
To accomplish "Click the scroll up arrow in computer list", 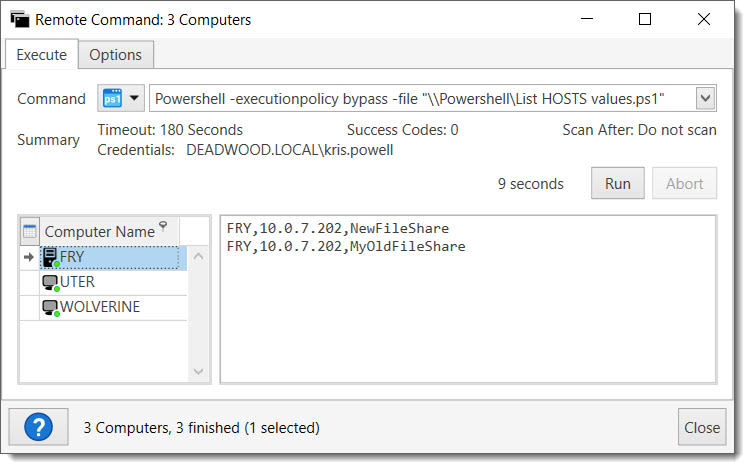I will pos(199,257).
